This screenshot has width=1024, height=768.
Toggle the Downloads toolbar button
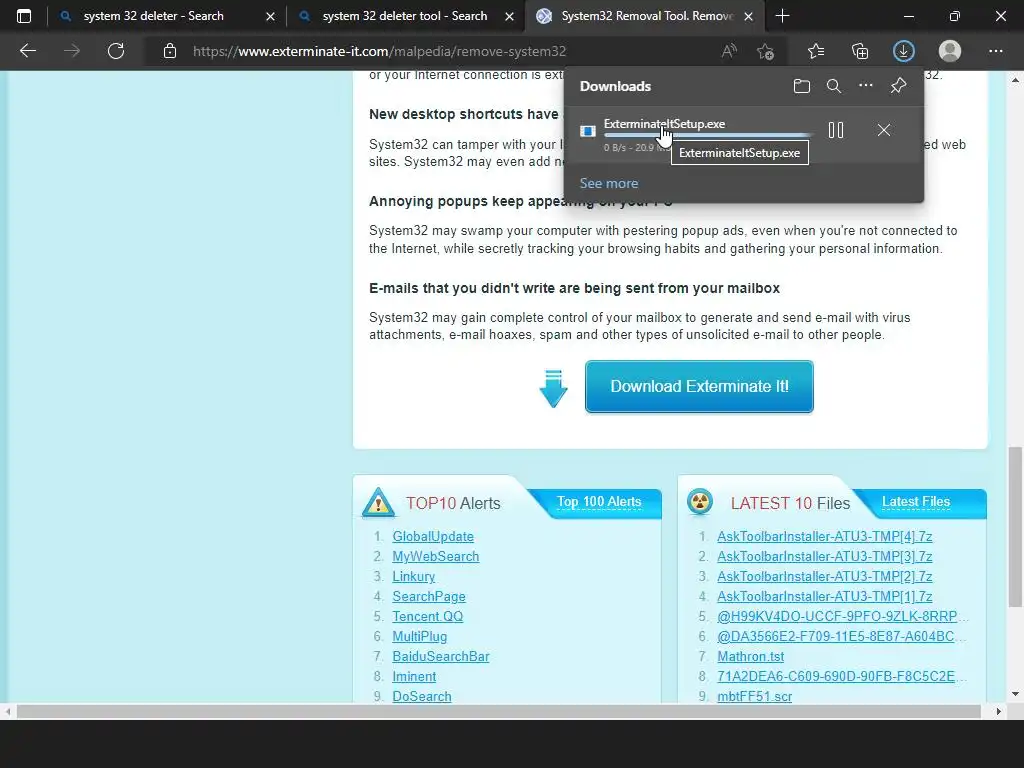904,51
